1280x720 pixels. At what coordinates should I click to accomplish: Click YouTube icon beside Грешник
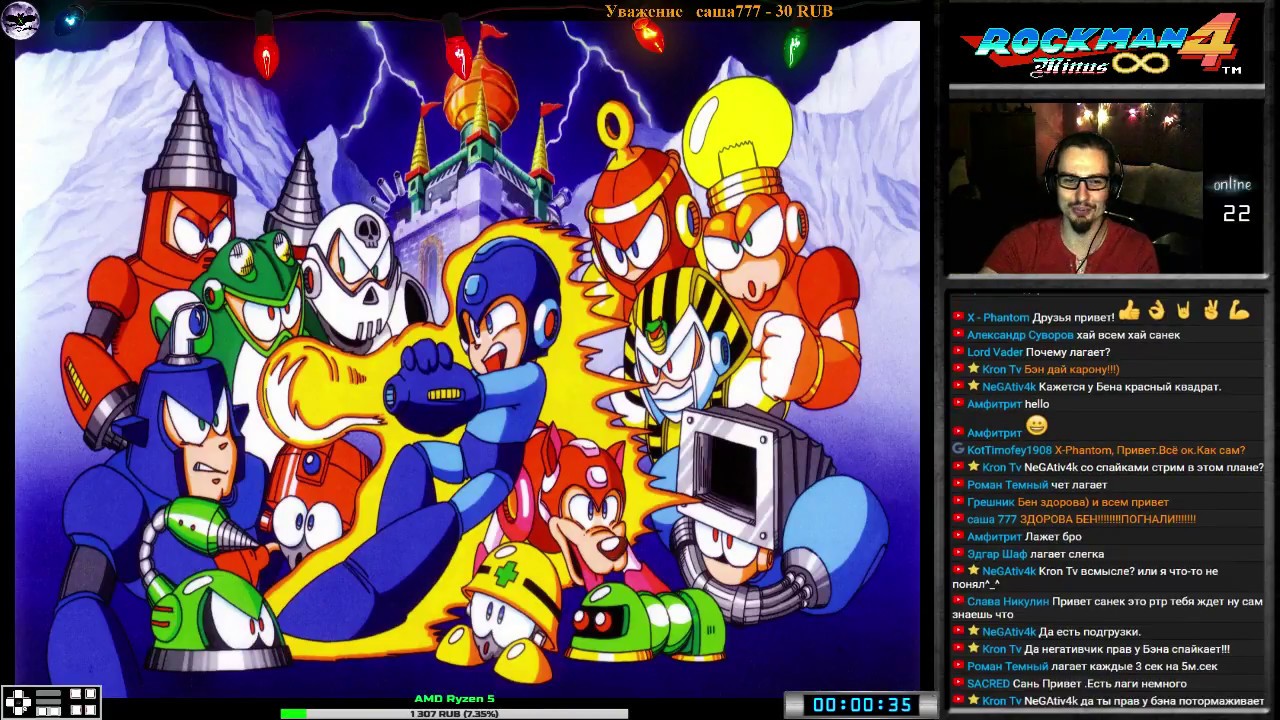pos(958,502)
